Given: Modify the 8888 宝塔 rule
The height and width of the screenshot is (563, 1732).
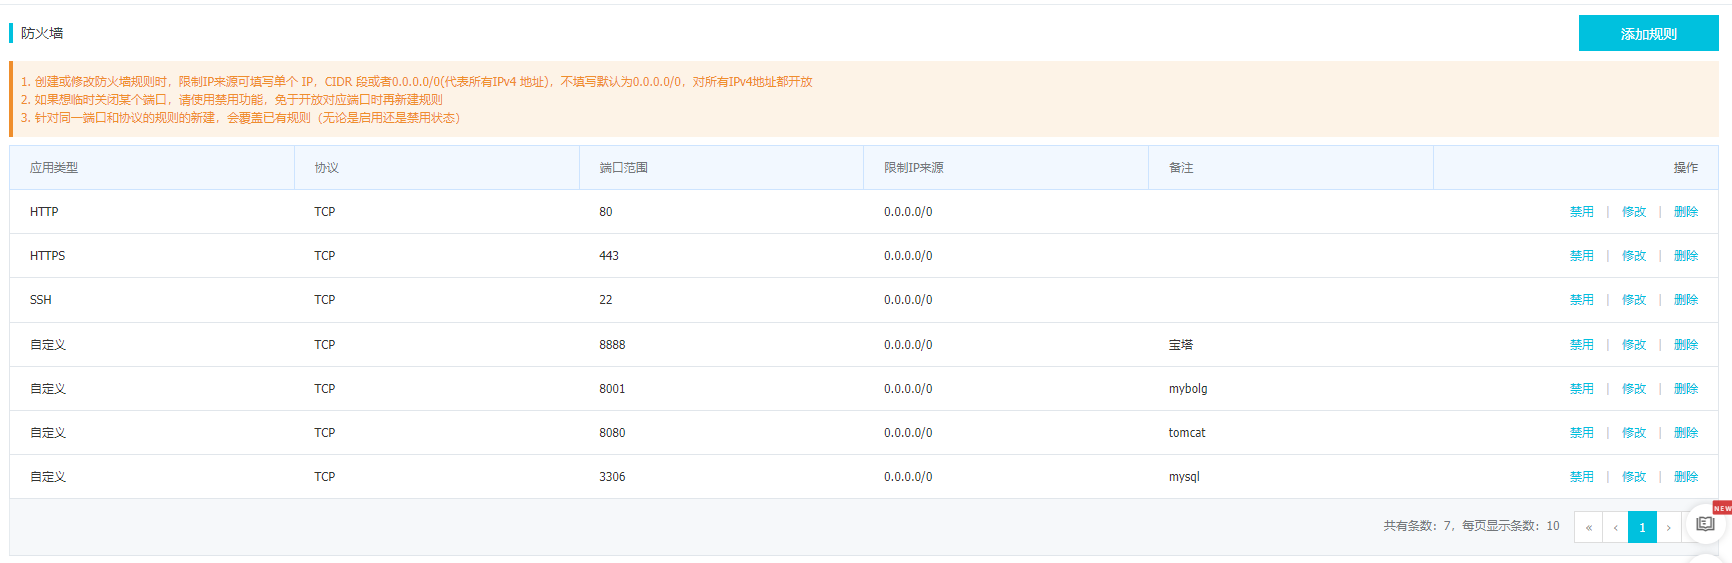Looking at the screenshot, I should pos(1634,345).
